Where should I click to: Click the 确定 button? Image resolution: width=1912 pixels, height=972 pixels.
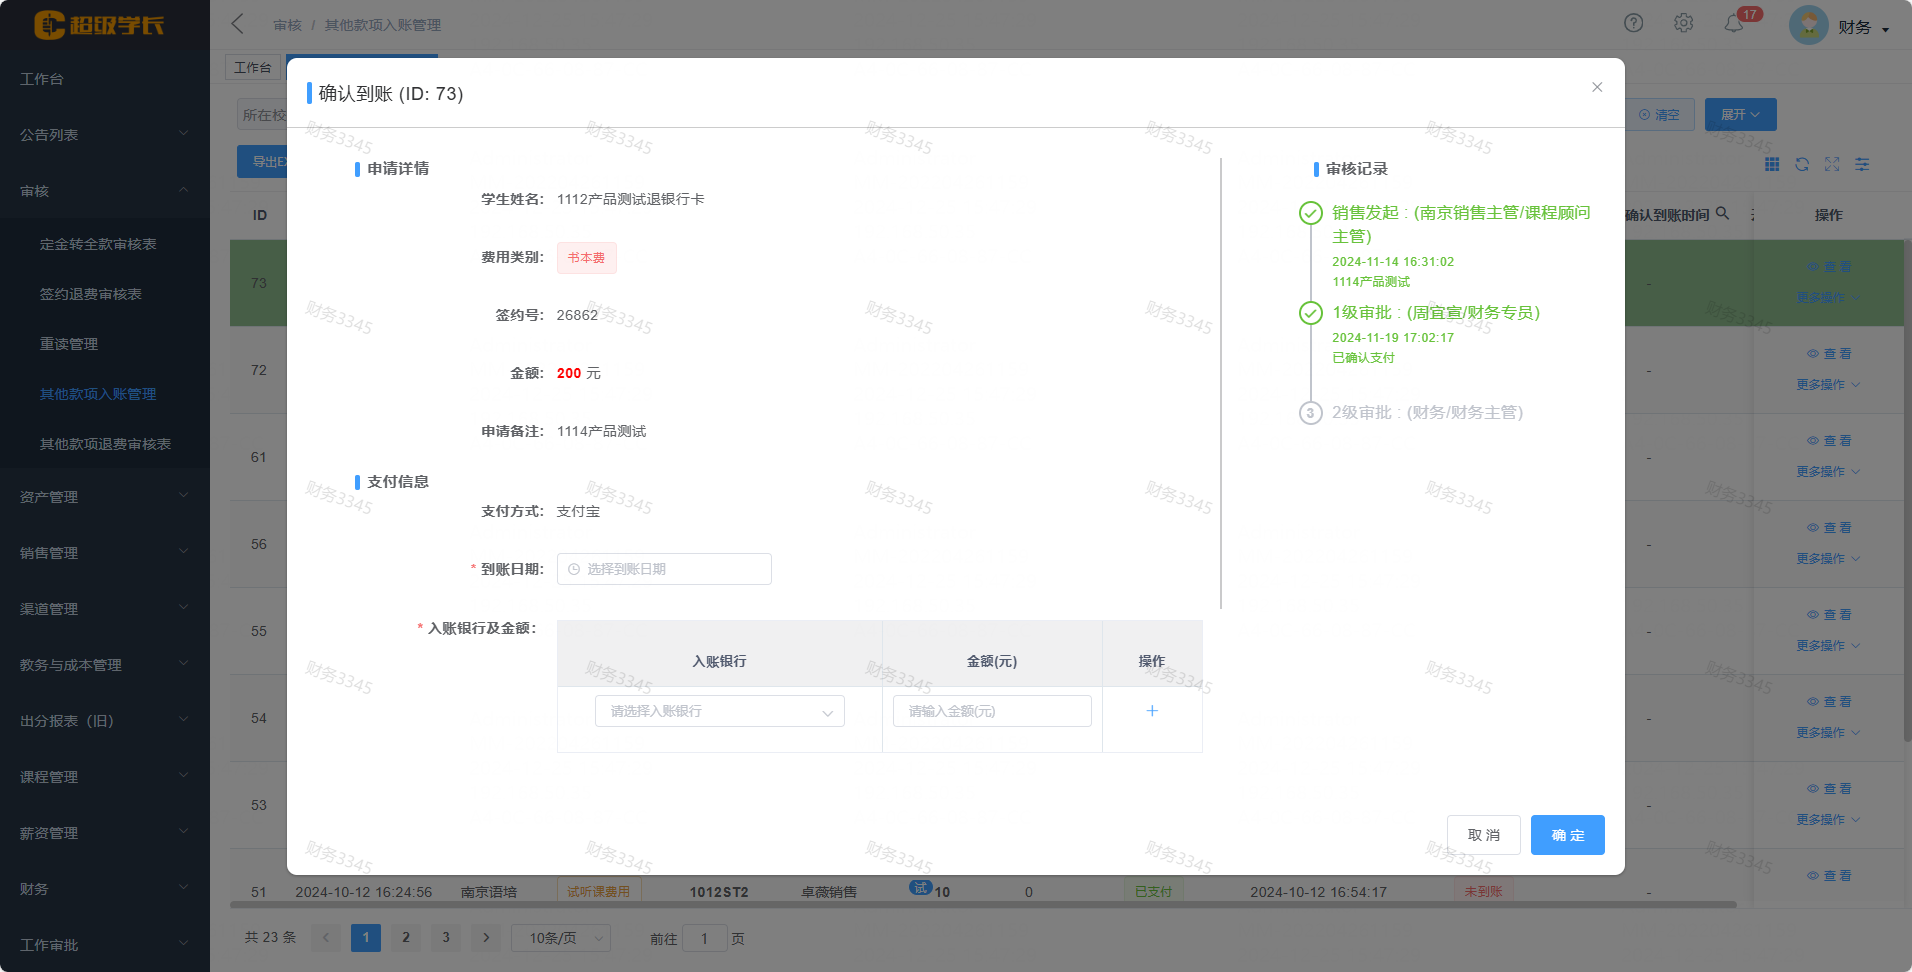pos(1567,835)
